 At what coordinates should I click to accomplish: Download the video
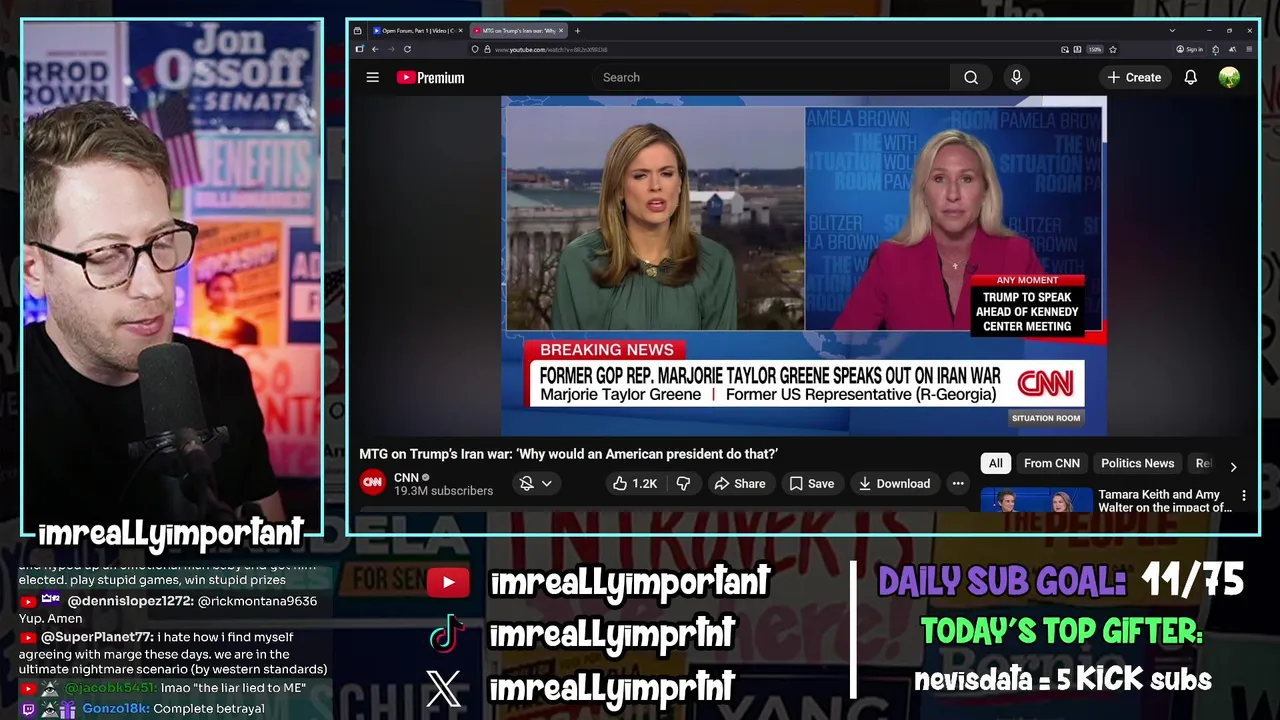tap(894, 483)
